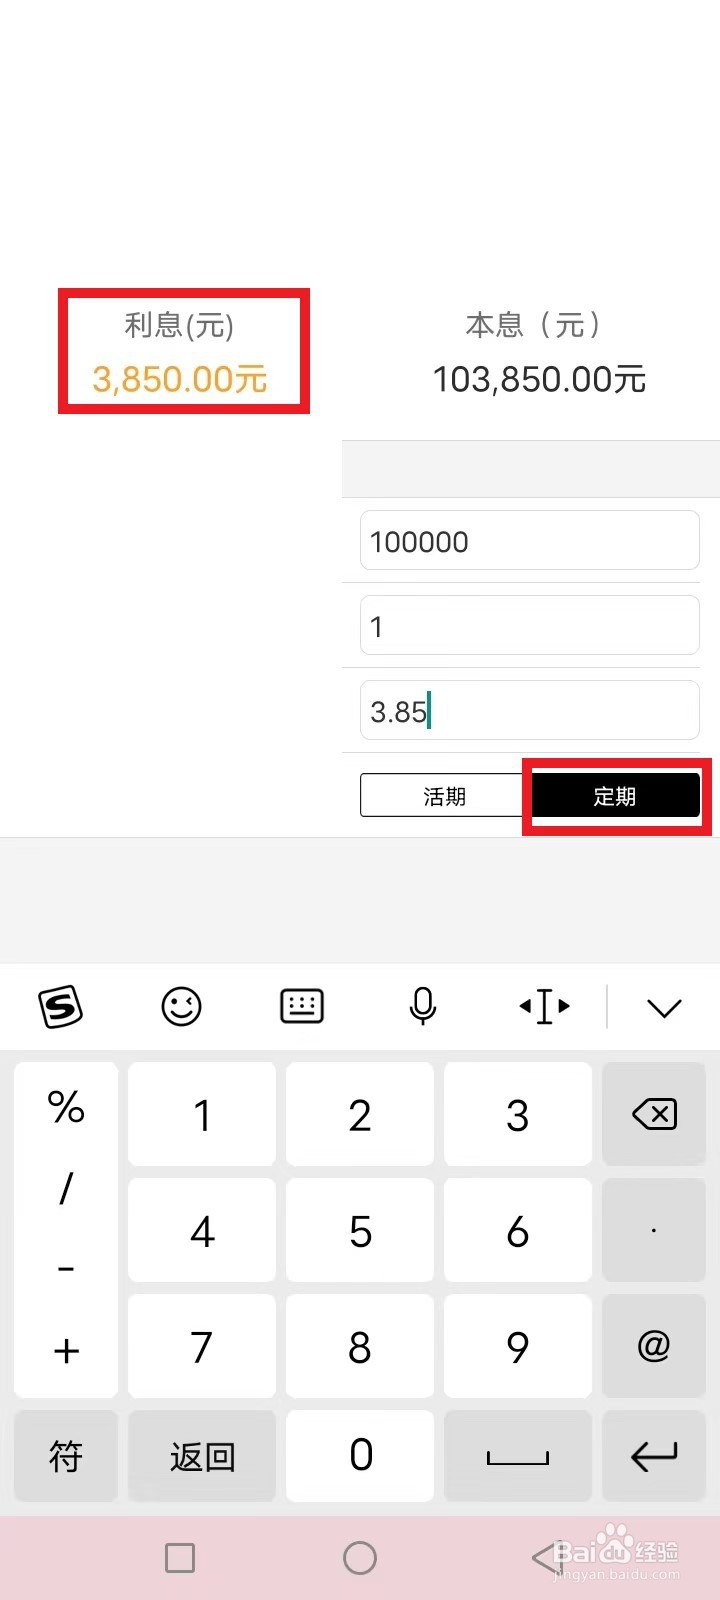This screenshot has width=720, height=1600.
Task: Tap Android home circle icon
Action: click(x=360, y=1557)
